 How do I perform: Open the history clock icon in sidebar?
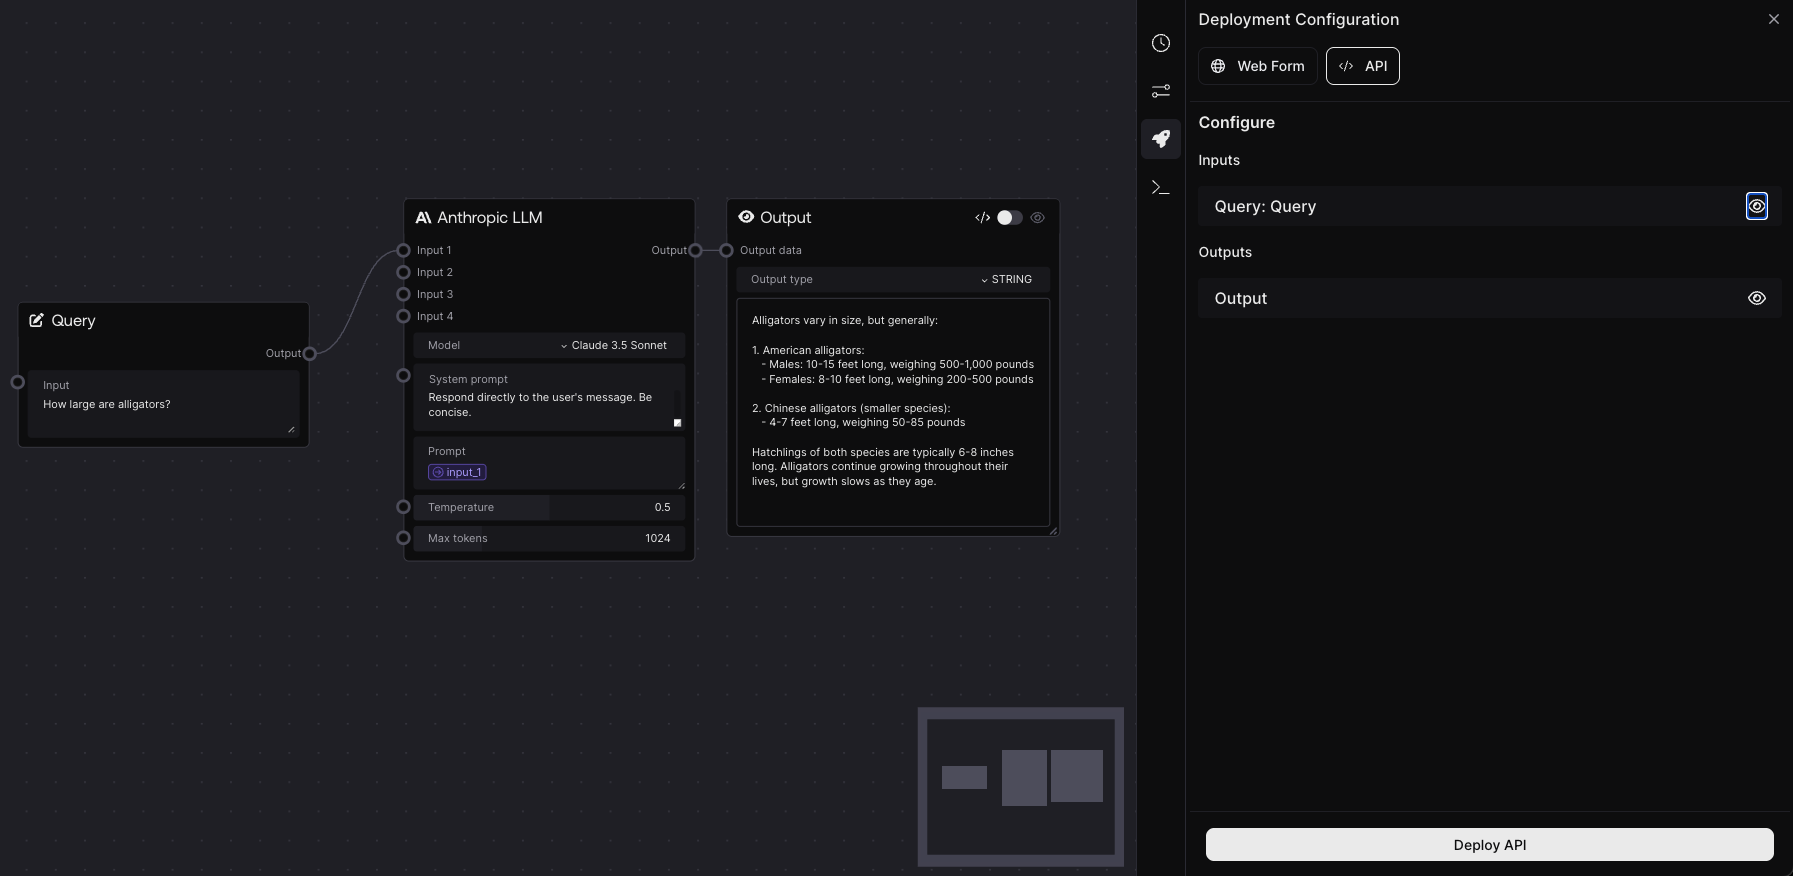[x=1160, y=43]
